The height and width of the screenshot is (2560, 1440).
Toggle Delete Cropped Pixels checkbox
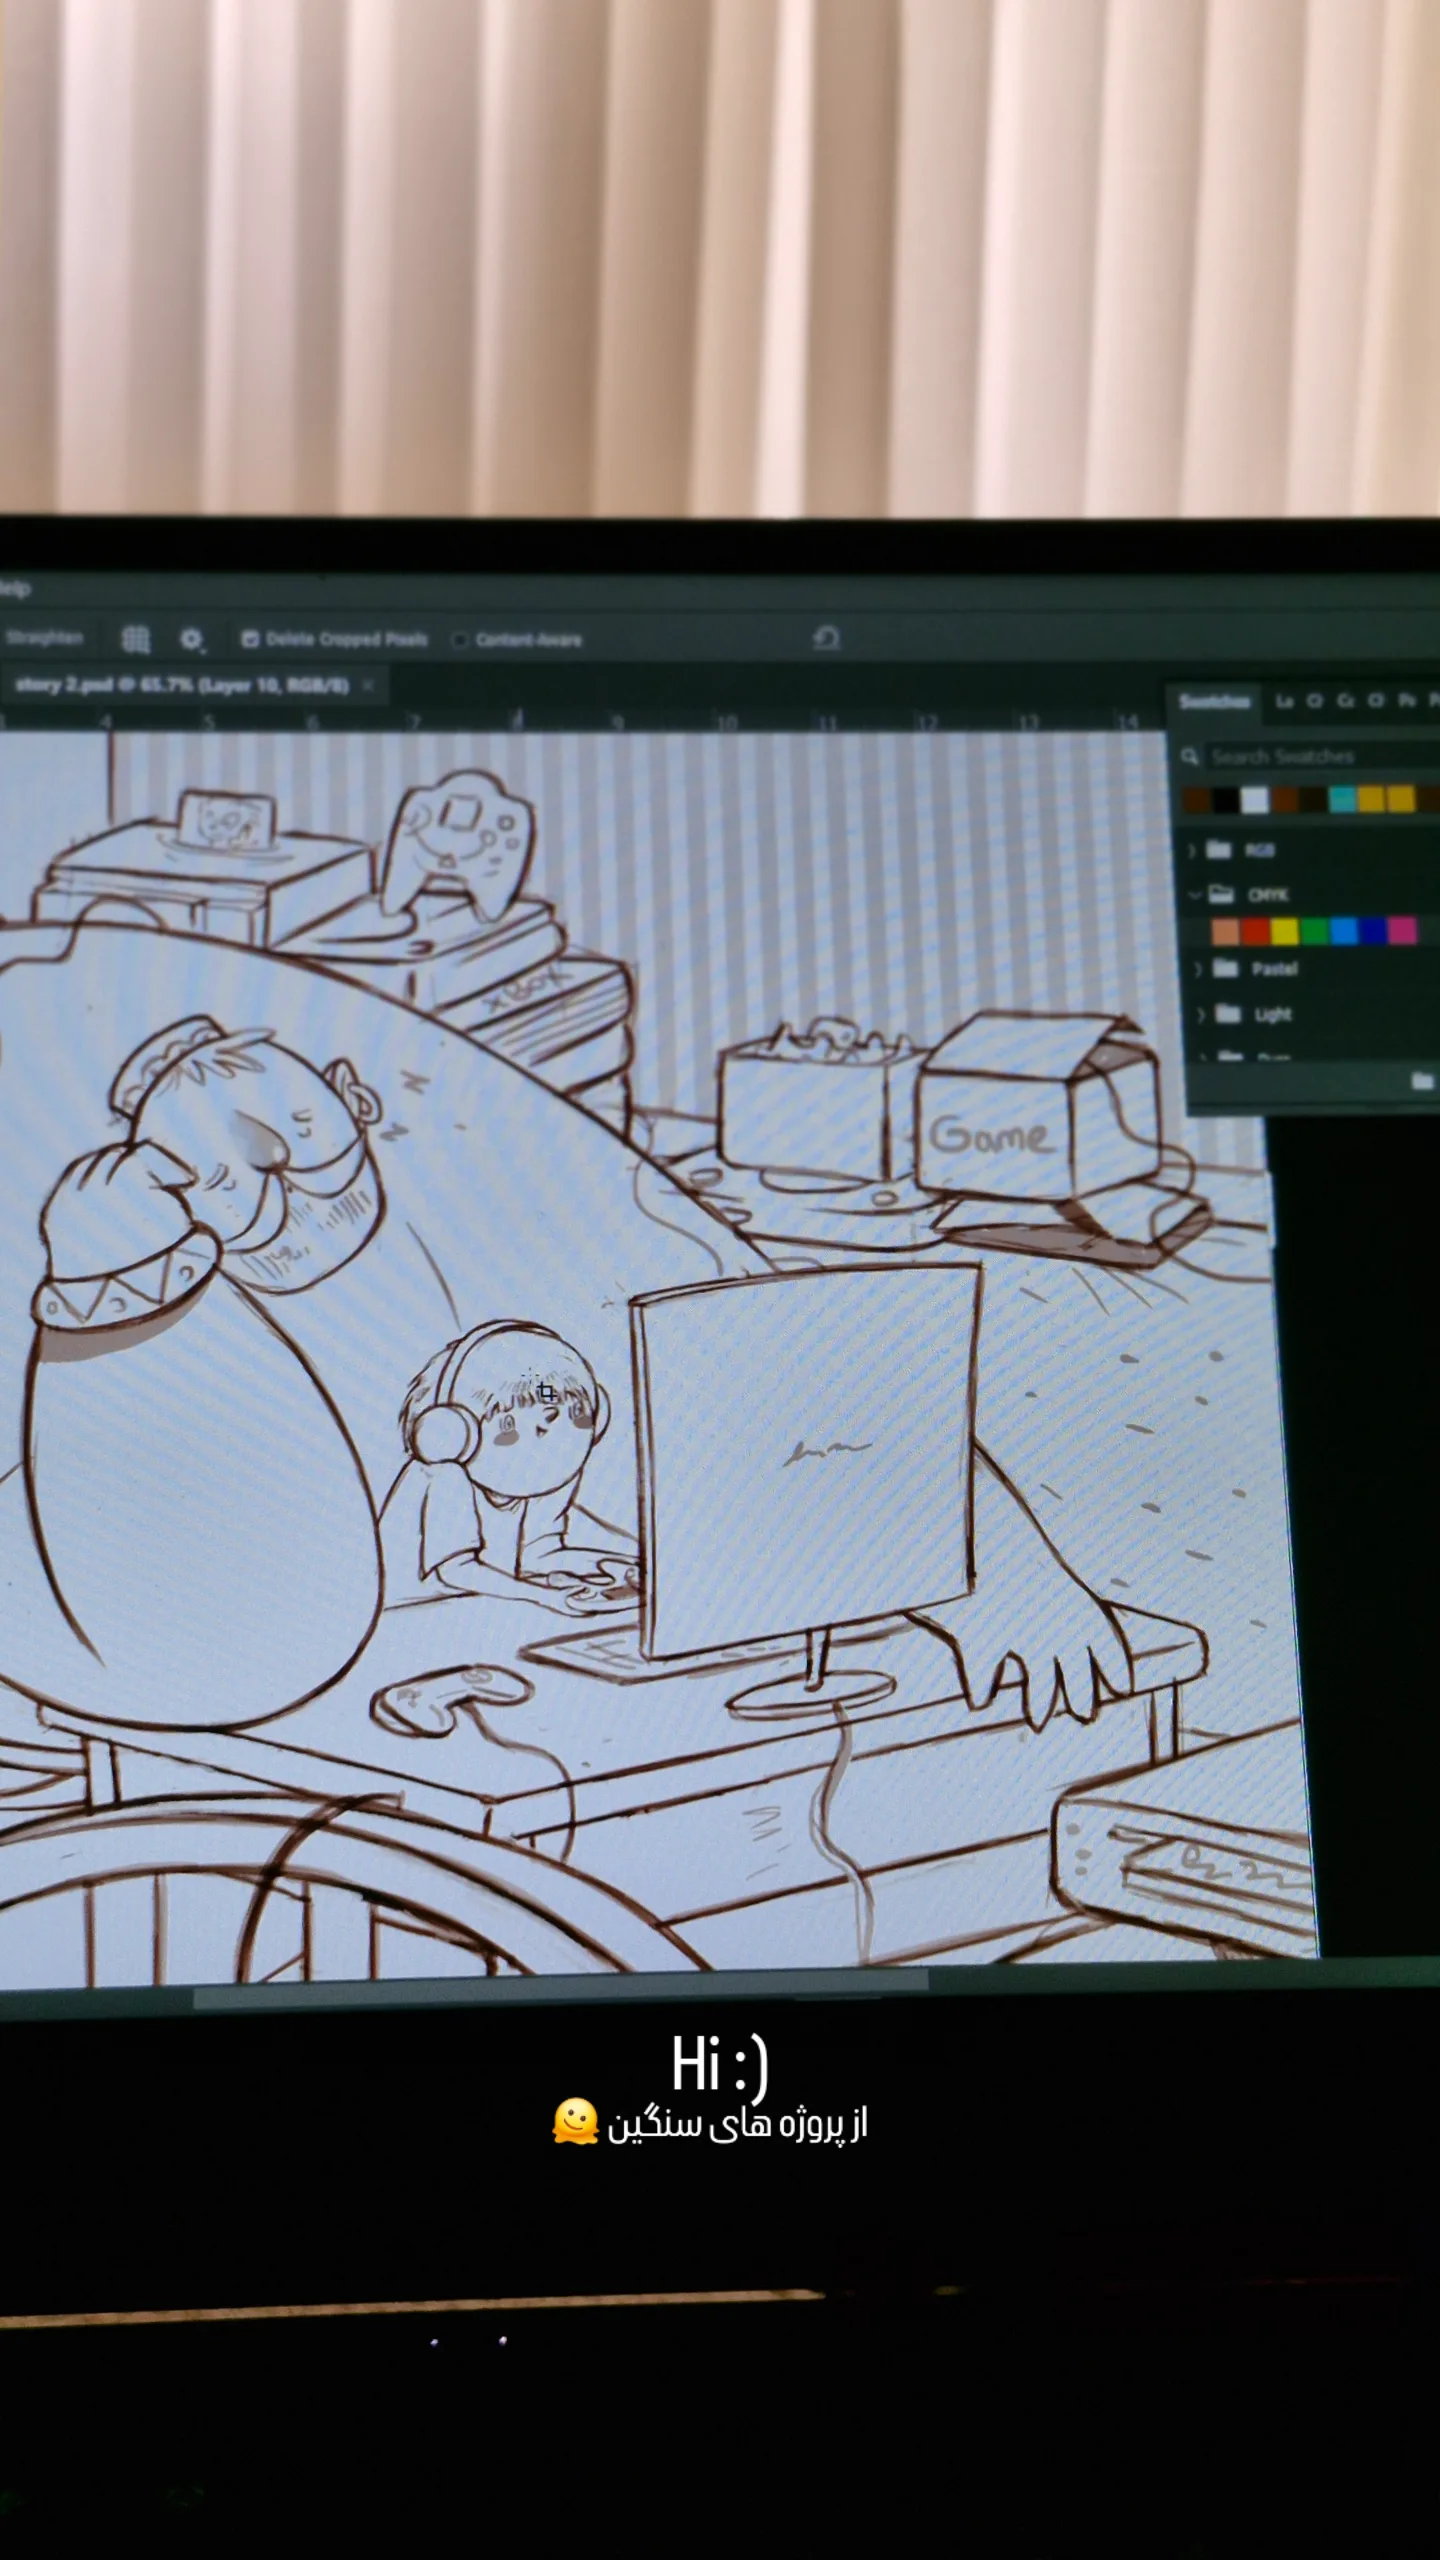pyautogui.click(x=250, y=639)
